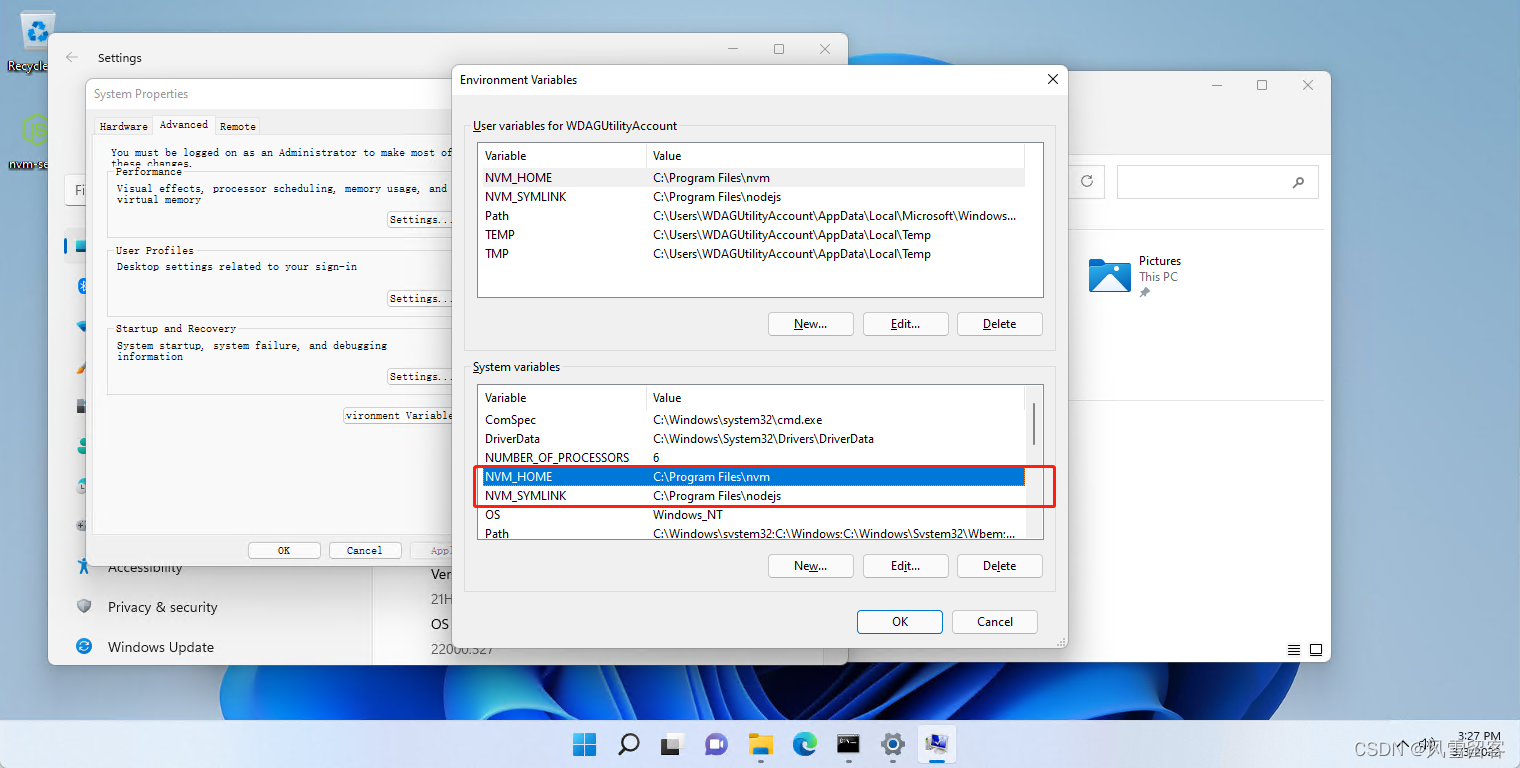Select System Properties taskbar icon
Image resolution: width=1520 pixels, height=768 pixels.
tap(937, 744)
